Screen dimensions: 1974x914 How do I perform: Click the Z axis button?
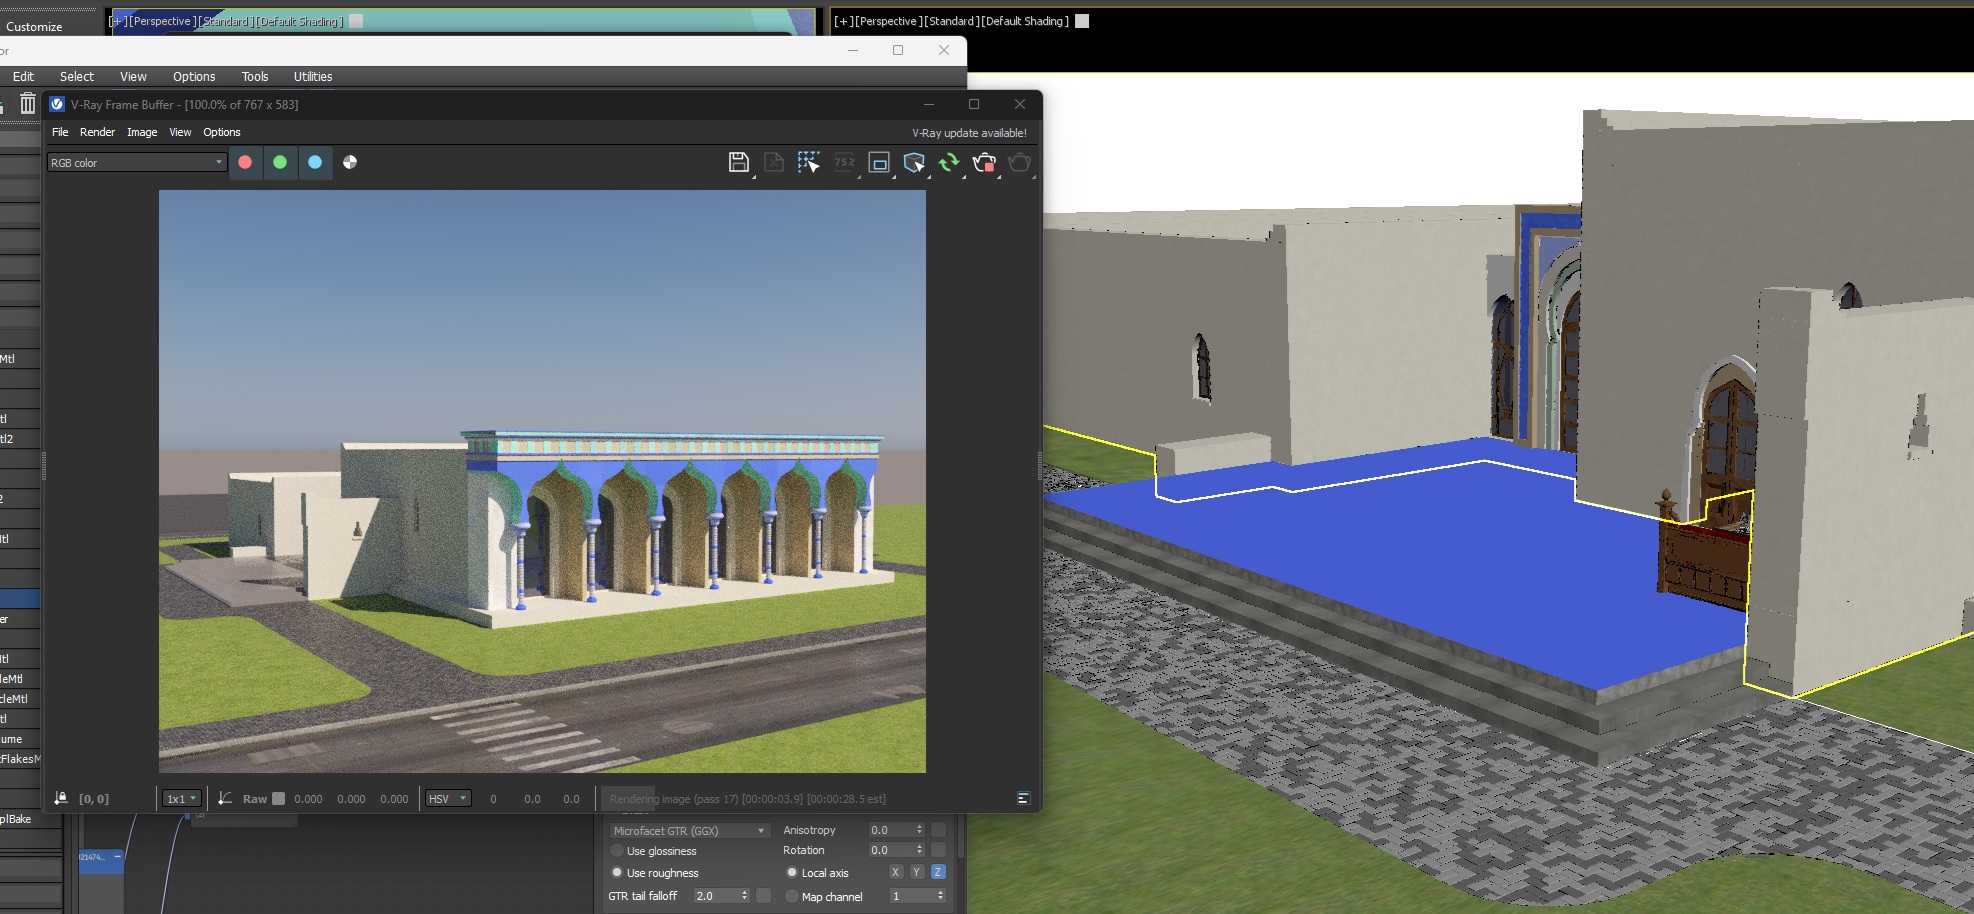click(938, 872)
